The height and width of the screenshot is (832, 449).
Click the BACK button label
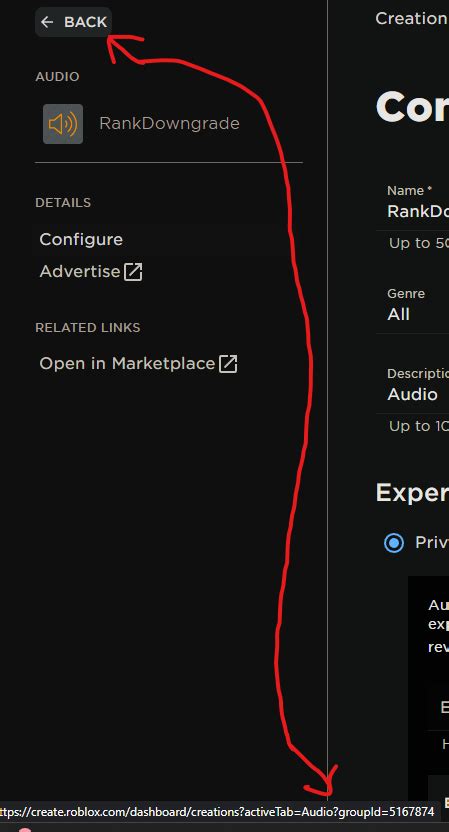pyautogui.click(x=85, y=22)
